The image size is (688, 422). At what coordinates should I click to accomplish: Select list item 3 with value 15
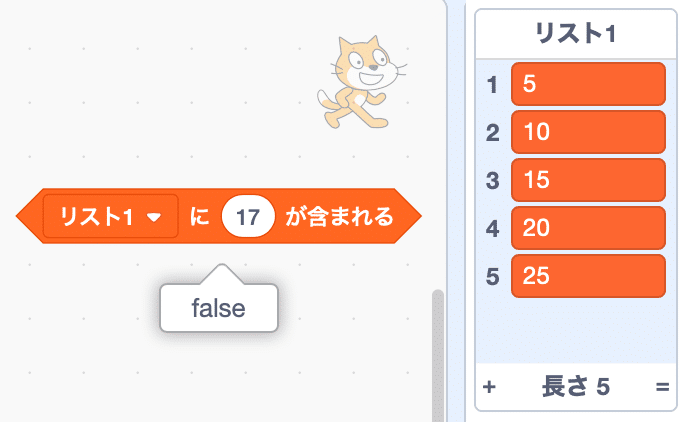pyautogui.click(x=588, y=180)
